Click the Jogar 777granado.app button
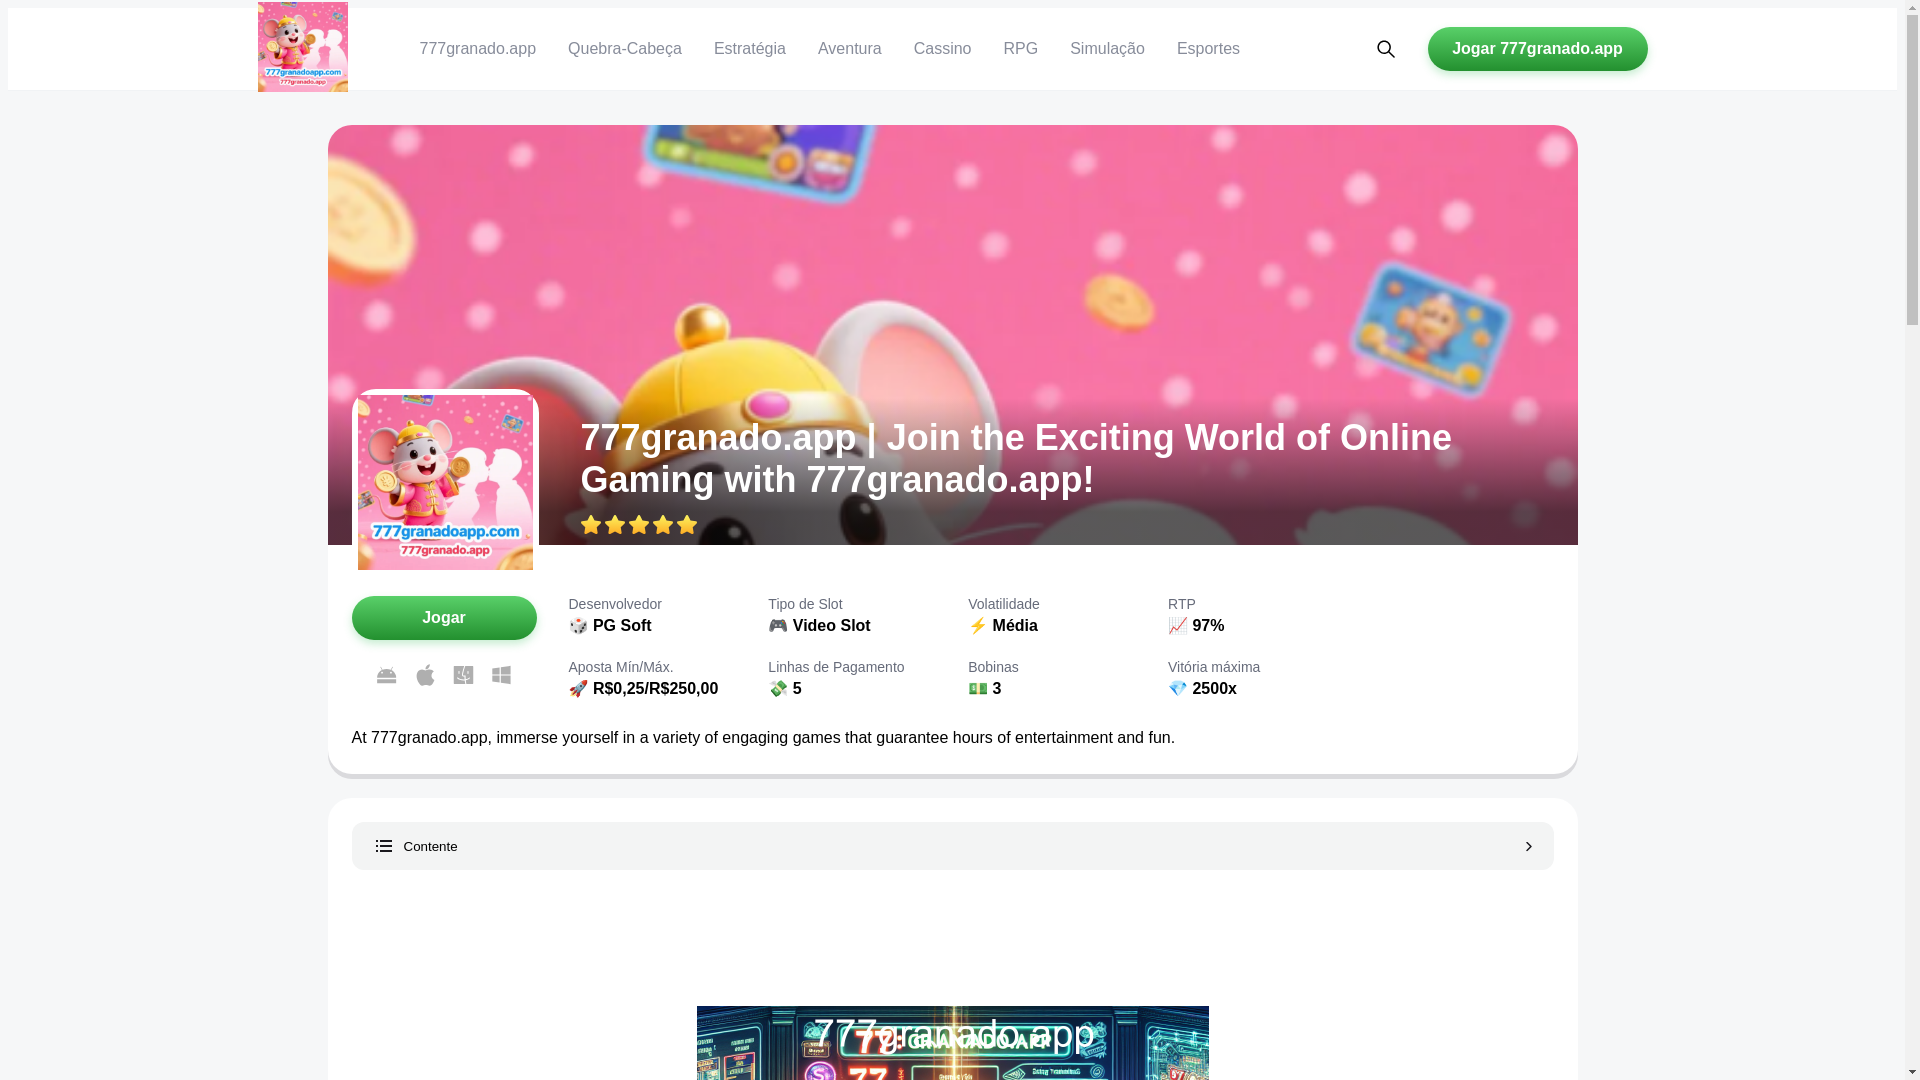This screenshot has width=1920, height=1080. coord(1537,49)
